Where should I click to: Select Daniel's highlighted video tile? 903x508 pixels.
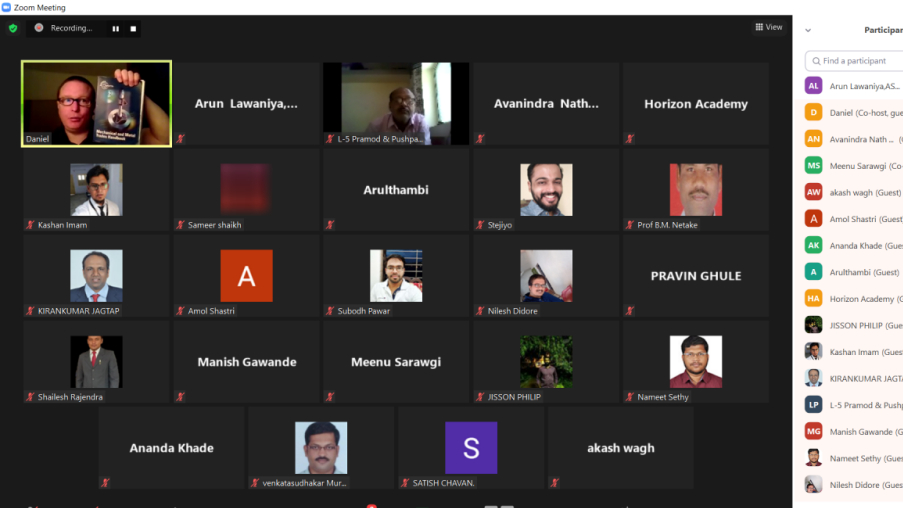[x=96, y=103]
